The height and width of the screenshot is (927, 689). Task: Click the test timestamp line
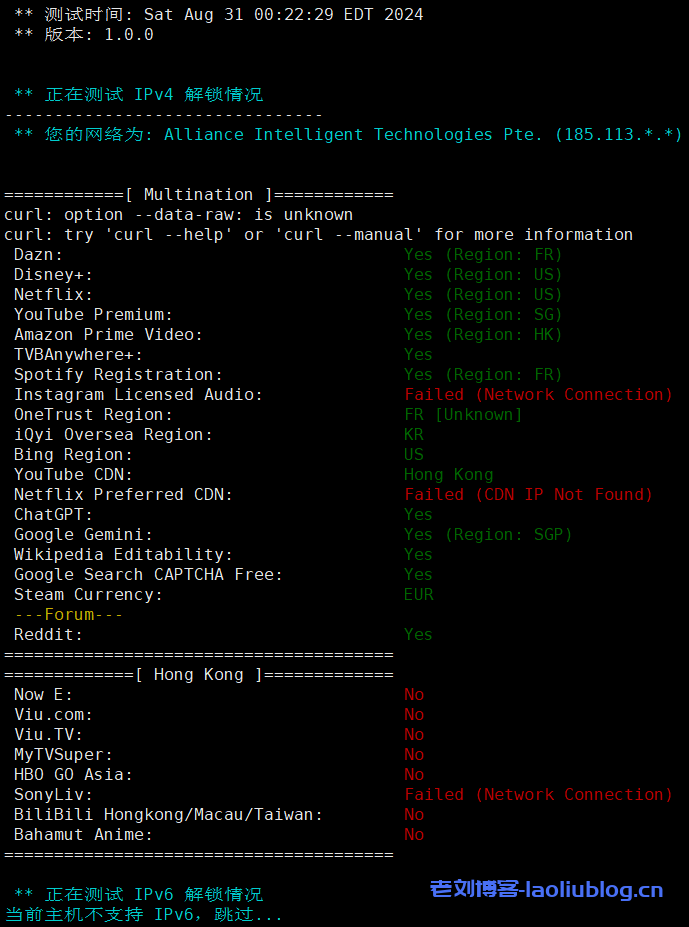coord(218,14)
